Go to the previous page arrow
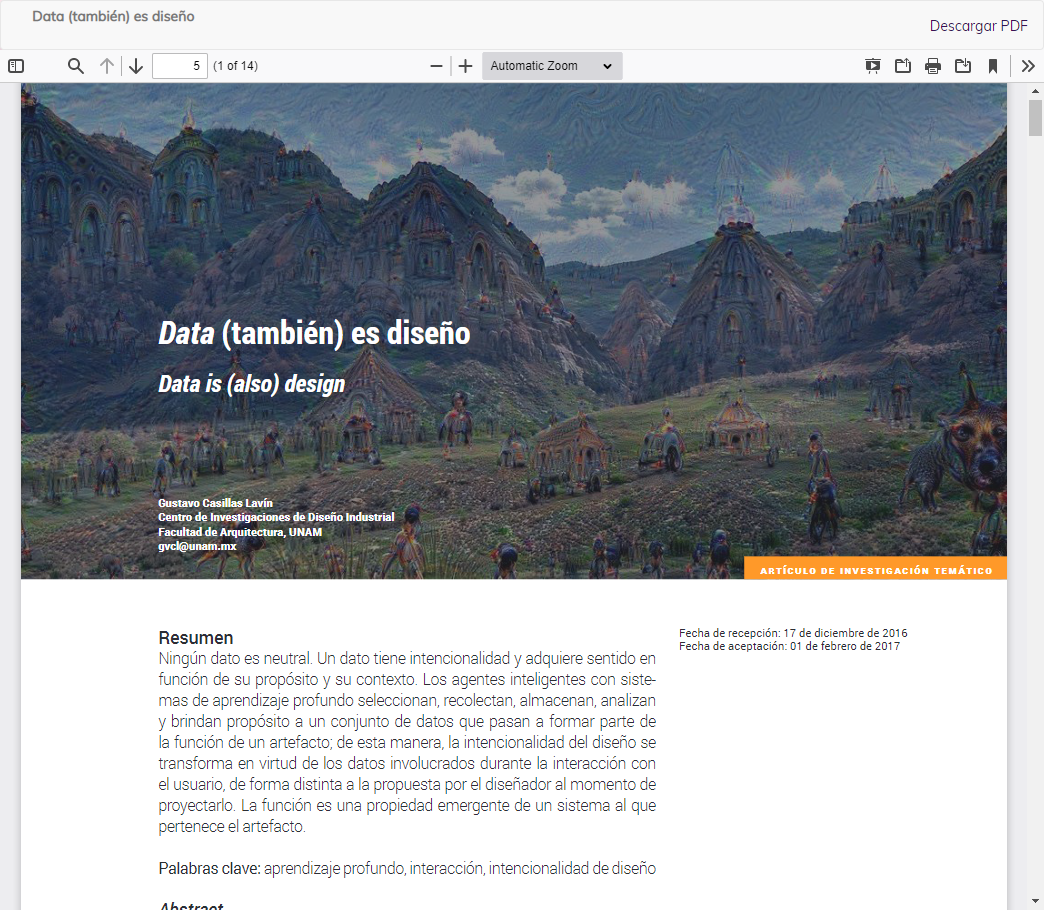This screenshot has width=1044, height=910. pos(107,66)
